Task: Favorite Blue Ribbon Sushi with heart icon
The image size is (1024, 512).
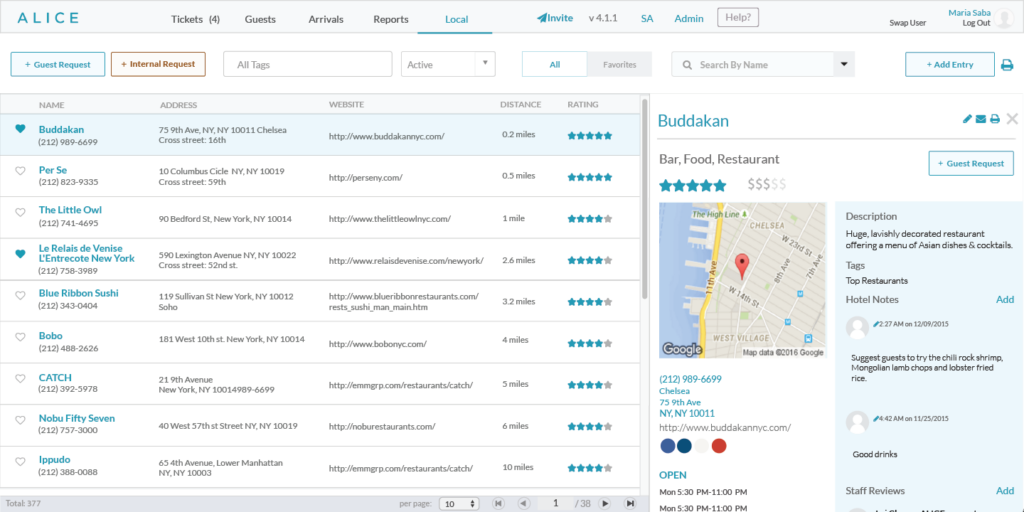Action: 20,295
